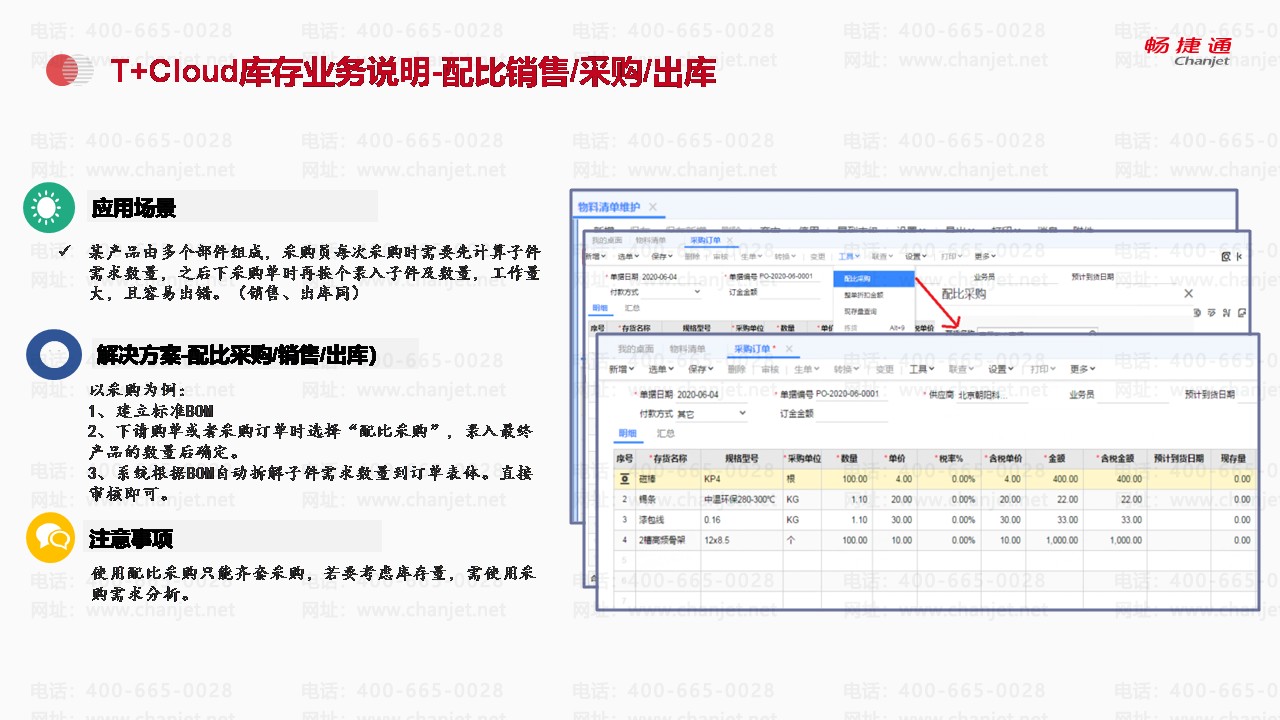Switch to 我的桌面 tab in middle window
The width and height of the screenshot is (1280, 720).
click(606, 240)
